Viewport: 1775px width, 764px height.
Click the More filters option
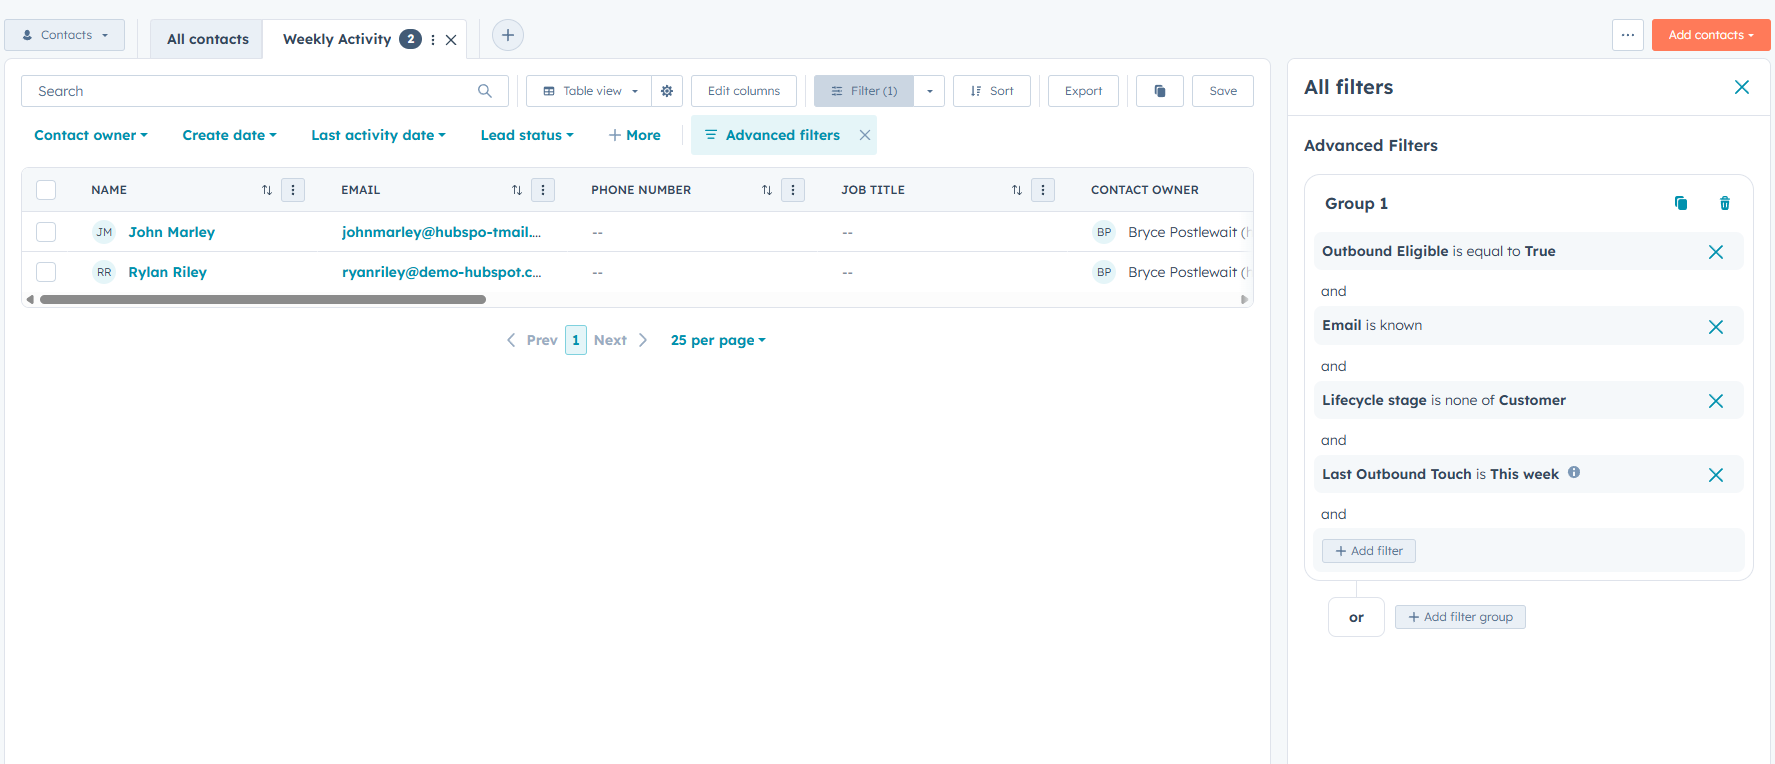tap(635, 135)
